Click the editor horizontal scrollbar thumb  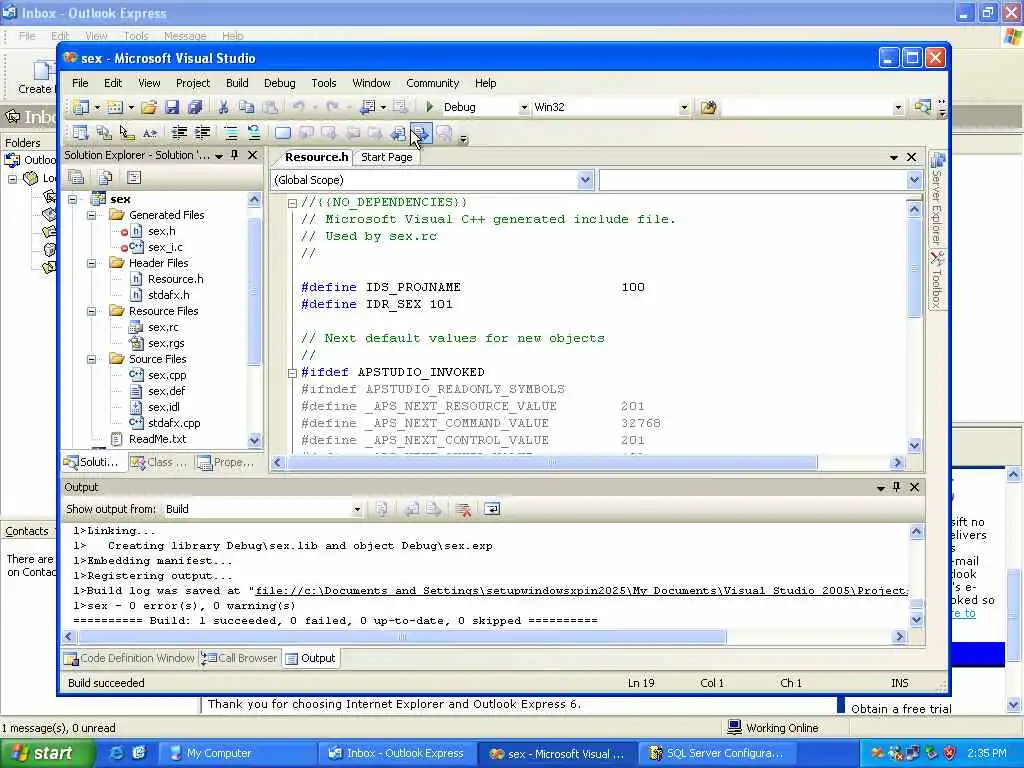[x=552, y=462]
